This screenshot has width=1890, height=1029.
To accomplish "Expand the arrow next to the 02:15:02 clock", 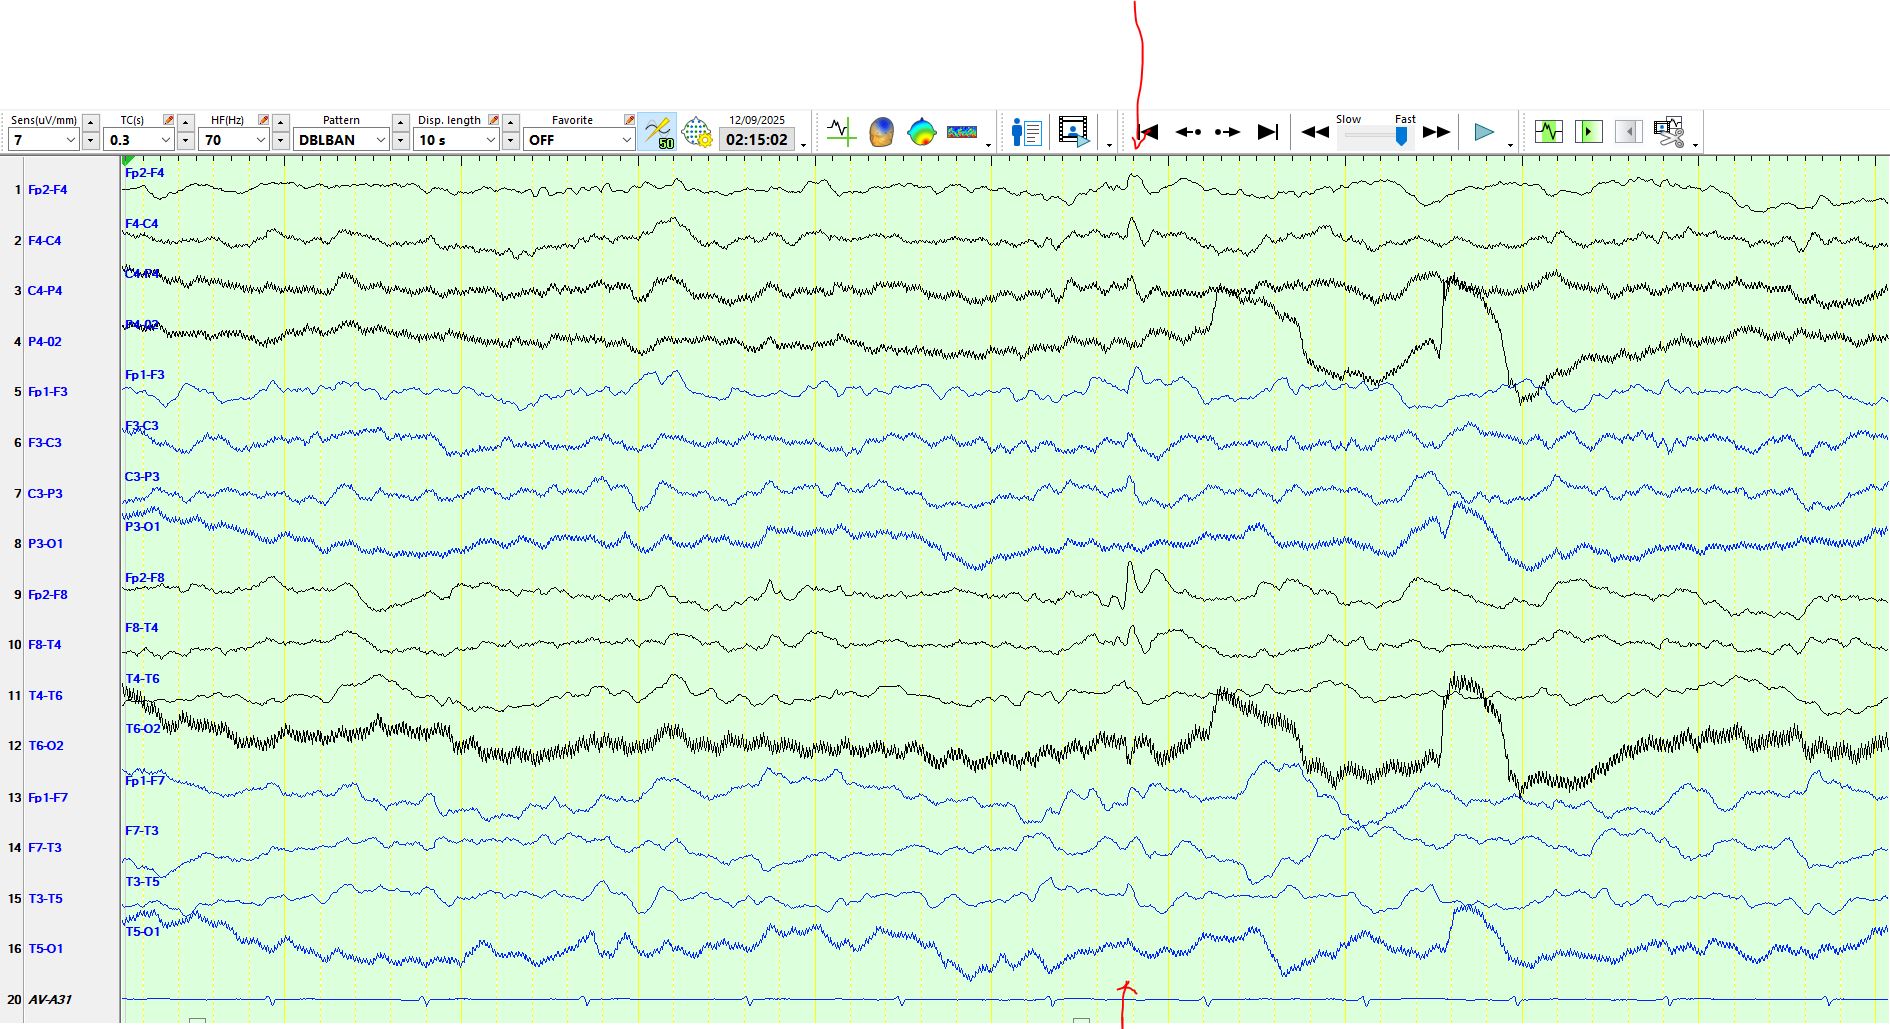I will tap(803, 146).
